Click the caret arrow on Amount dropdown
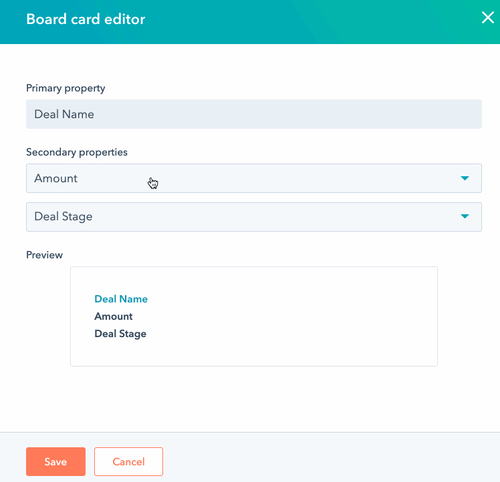Screen dimensions: 500x482 tap(465, 178)
